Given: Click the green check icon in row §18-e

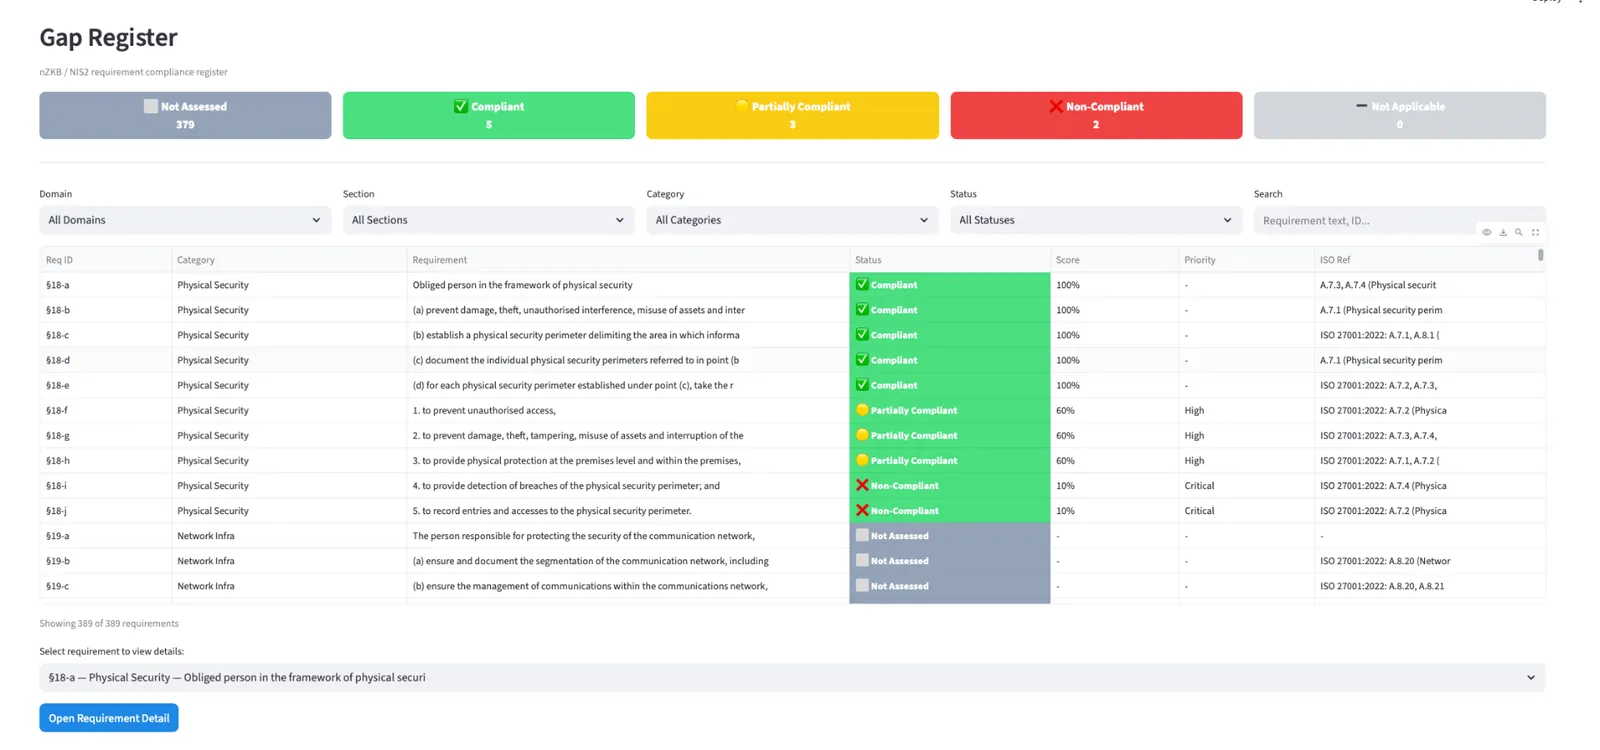Looking at the screenshot, I should (862, 384).
